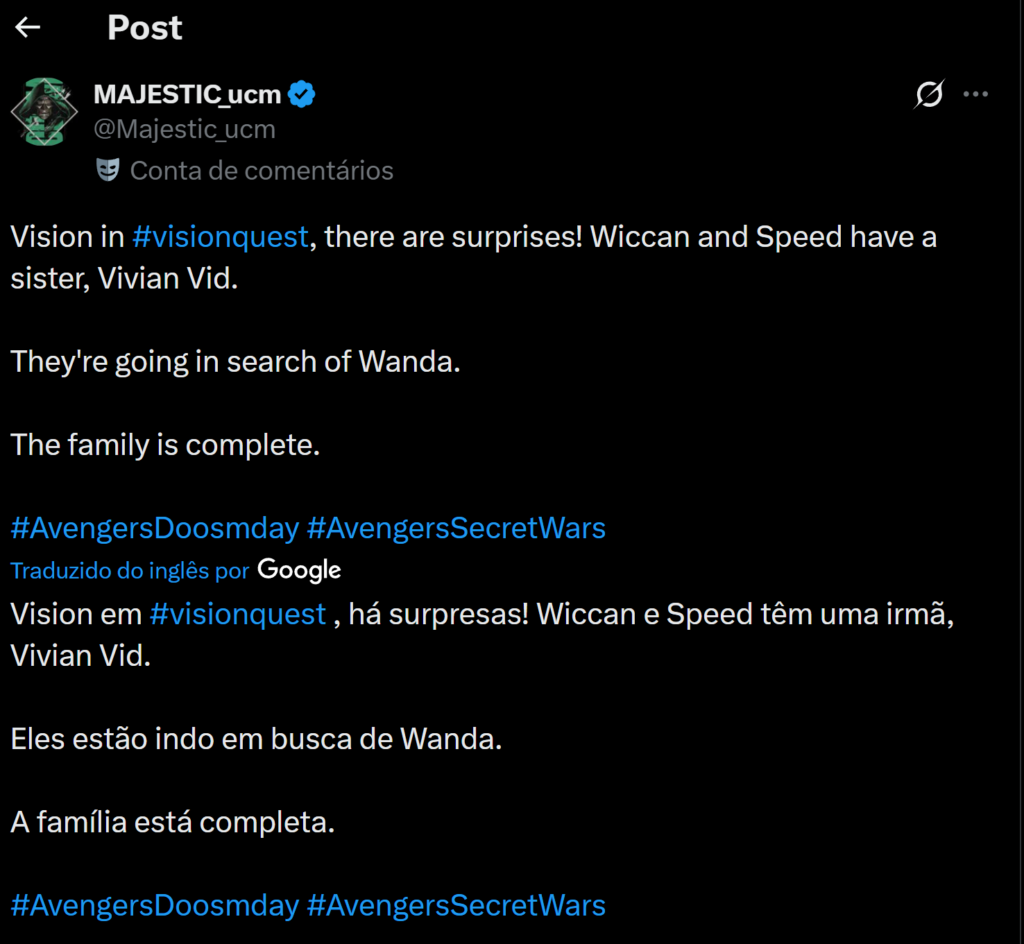Screen dimensions: 1024x944
Task: Click the sentence 'The family is complete.'
Action: tap(163, 445)
